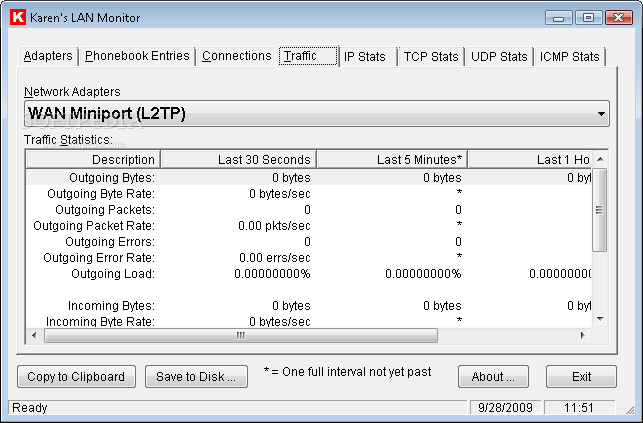Click the horizontal scrollbar thumb

point(241,336)
